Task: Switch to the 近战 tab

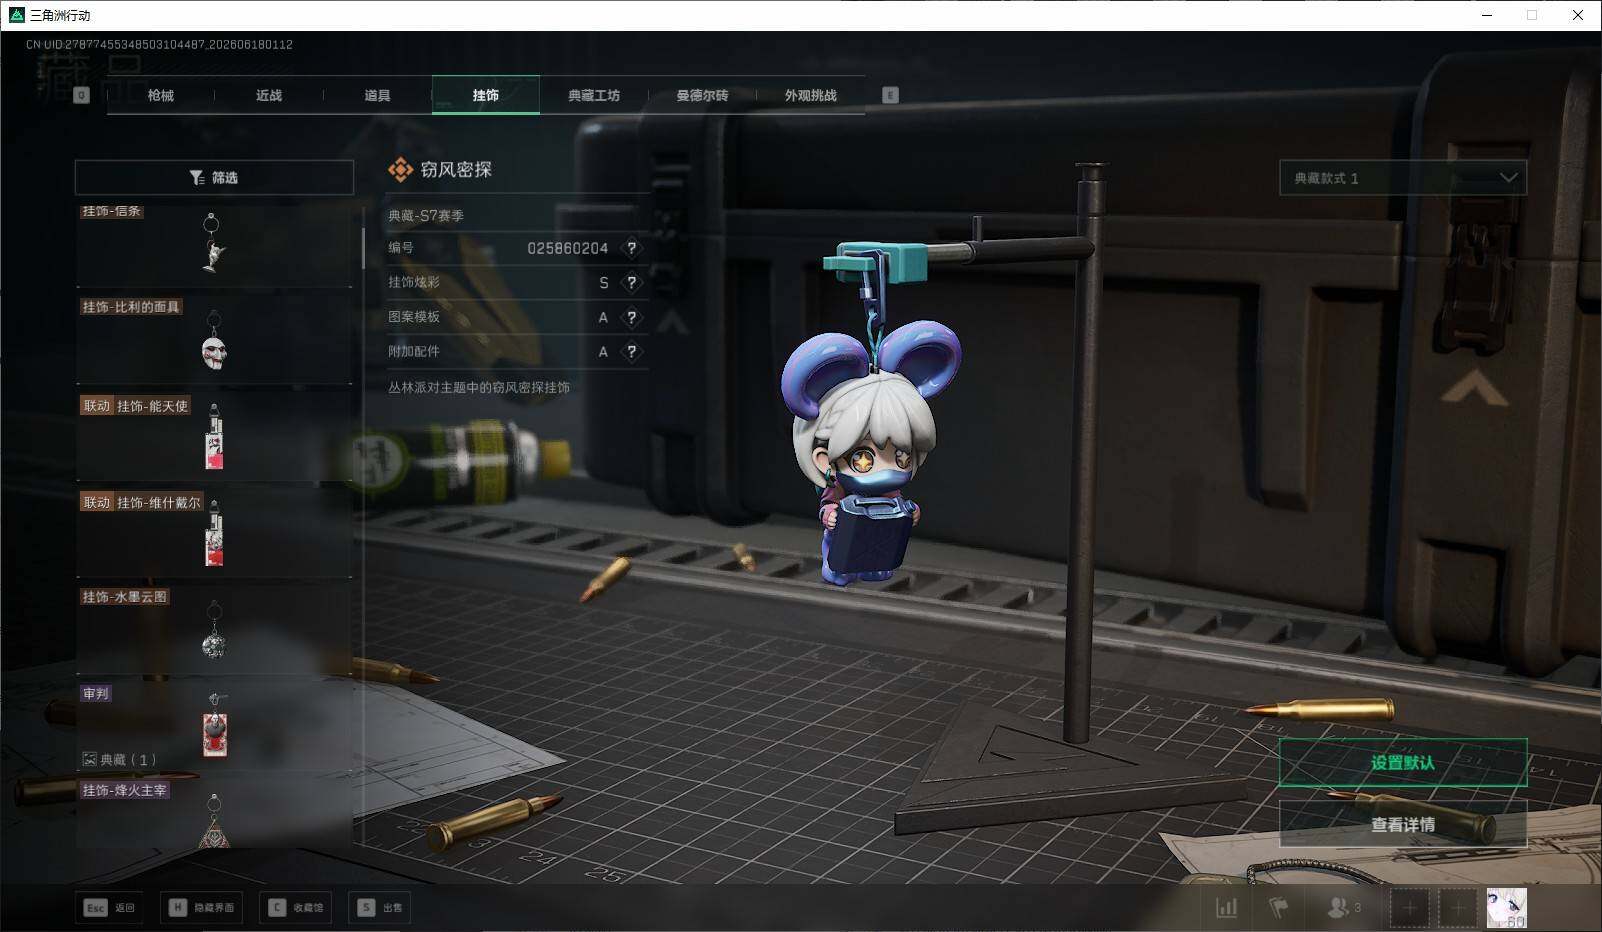Action: [x=269, y=95]
